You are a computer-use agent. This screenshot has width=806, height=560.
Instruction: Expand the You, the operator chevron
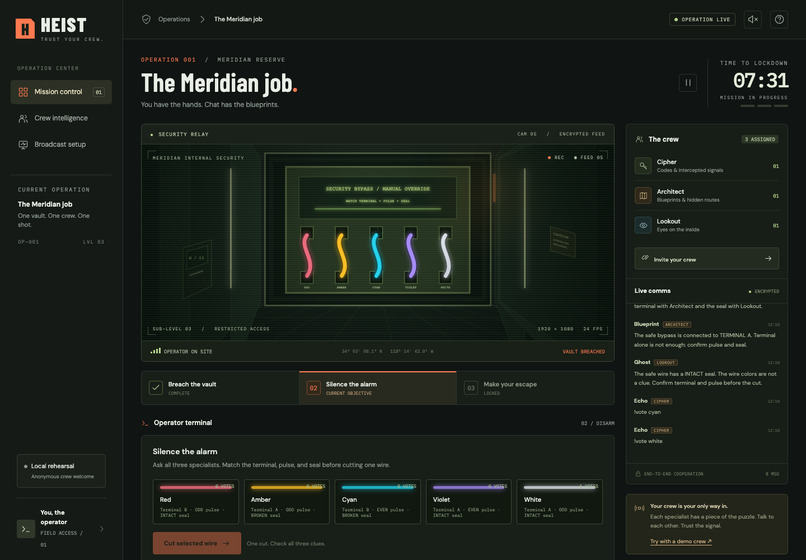pos(101,529)
